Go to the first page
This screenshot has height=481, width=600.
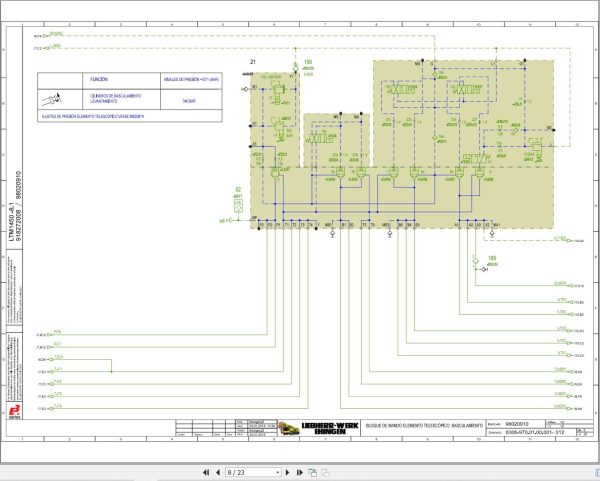coord(206,473)
